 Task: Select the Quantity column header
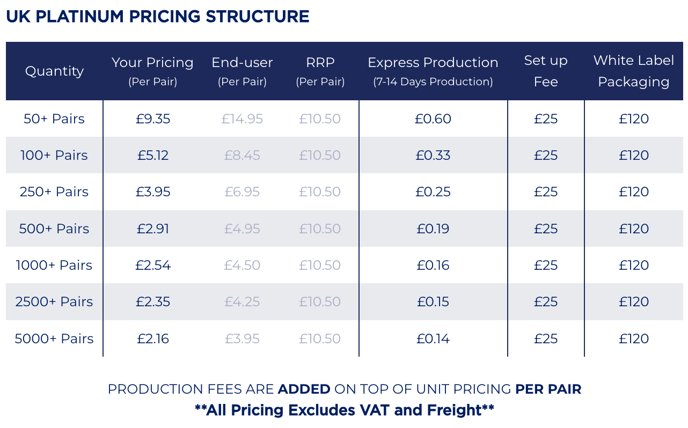[54, 71]
